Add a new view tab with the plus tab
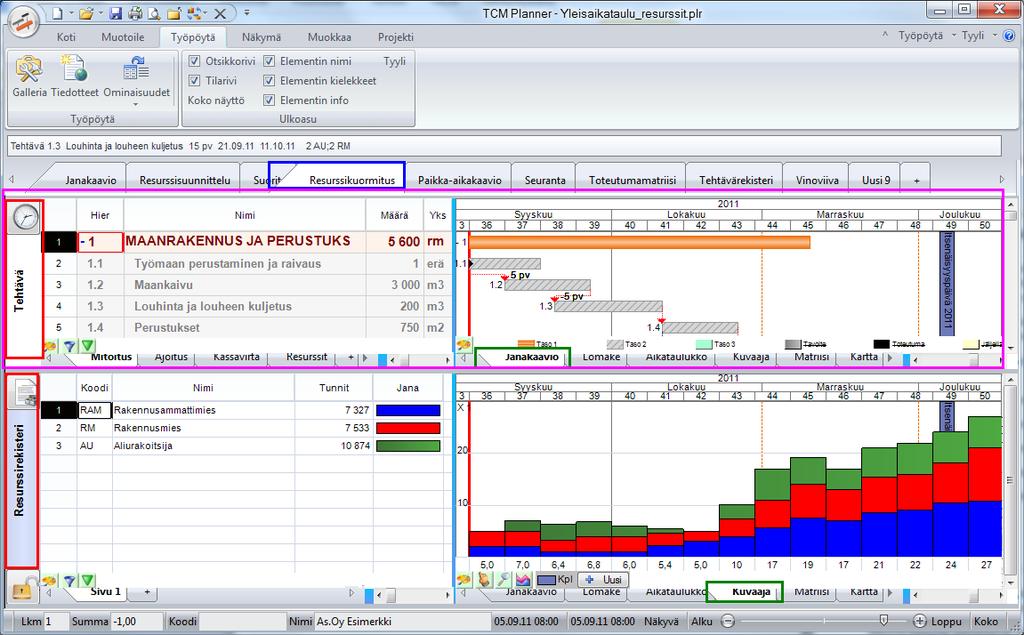This screenshot has height=635, width=1024. [916, 180]
